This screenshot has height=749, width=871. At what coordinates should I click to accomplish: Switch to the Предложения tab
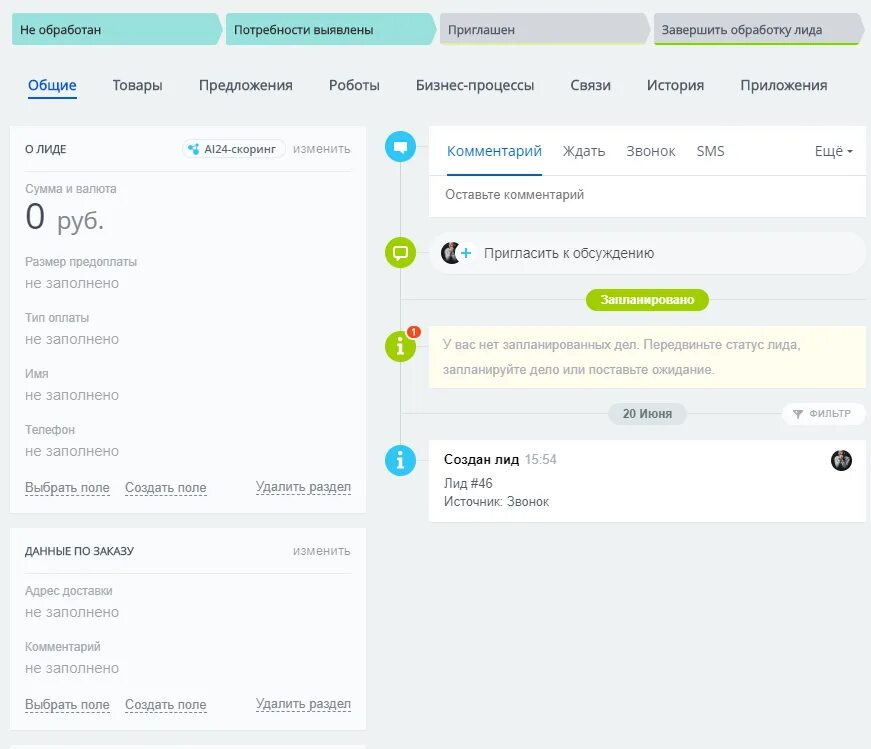[246, 86]
